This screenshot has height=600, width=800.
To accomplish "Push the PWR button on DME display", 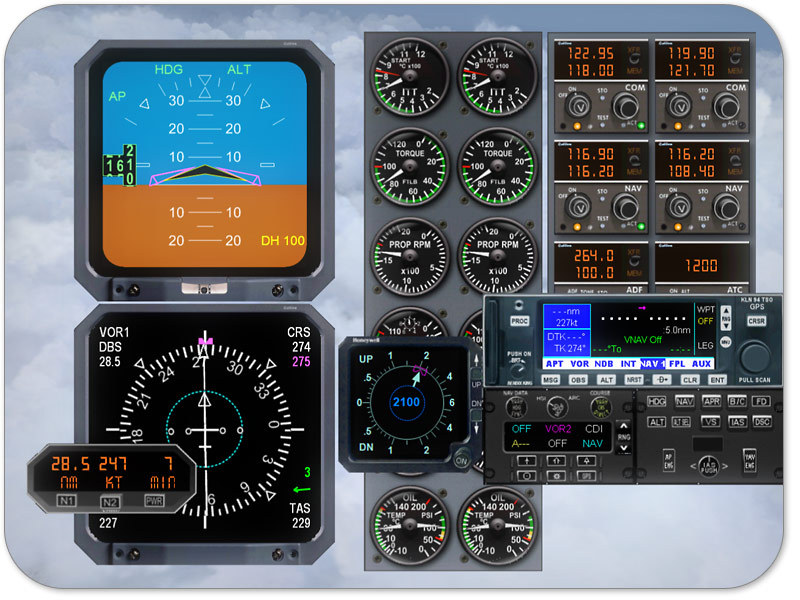I will click(154, 501).
